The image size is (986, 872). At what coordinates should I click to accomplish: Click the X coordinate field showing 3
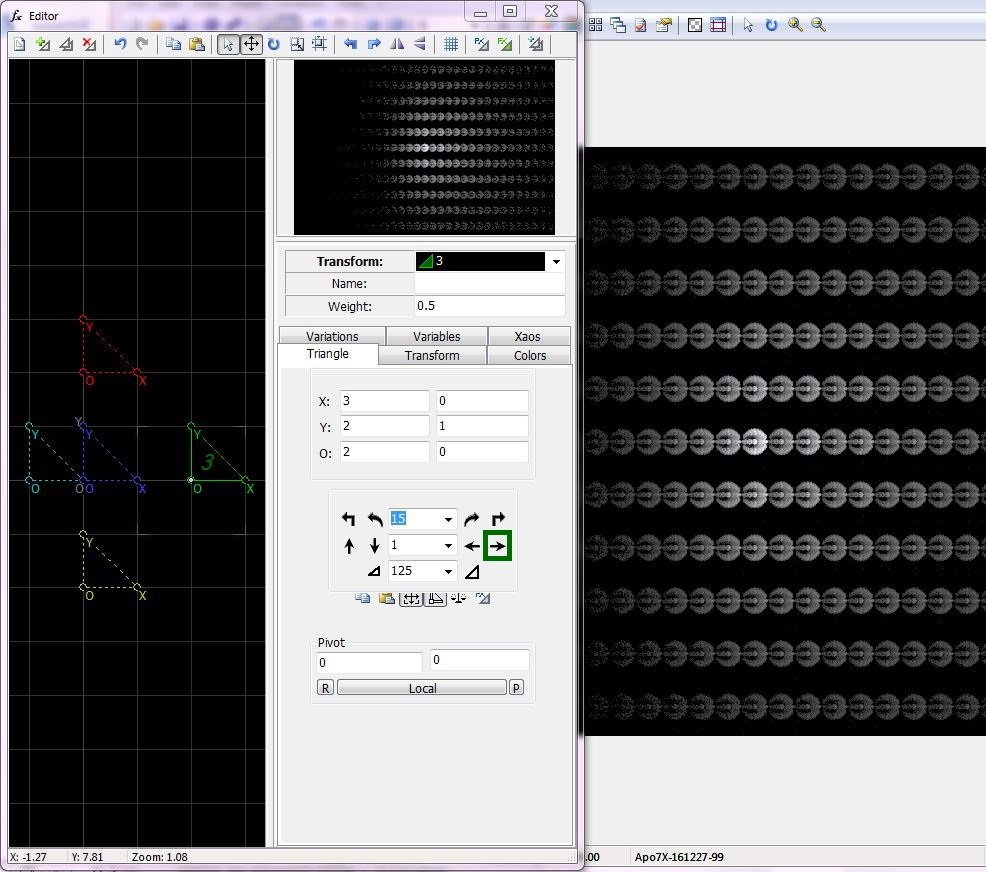[385, 401]
